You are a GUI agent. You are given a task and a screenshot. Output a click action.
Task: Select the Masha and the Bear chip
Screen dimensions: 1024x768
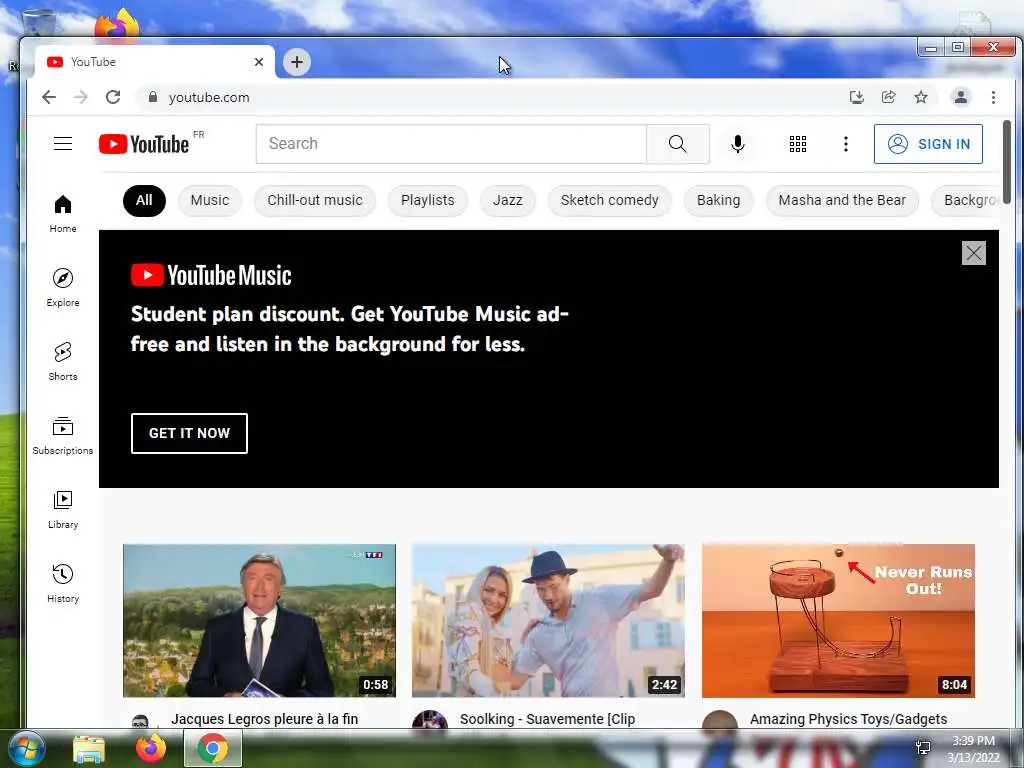click(x=842, y=200)
